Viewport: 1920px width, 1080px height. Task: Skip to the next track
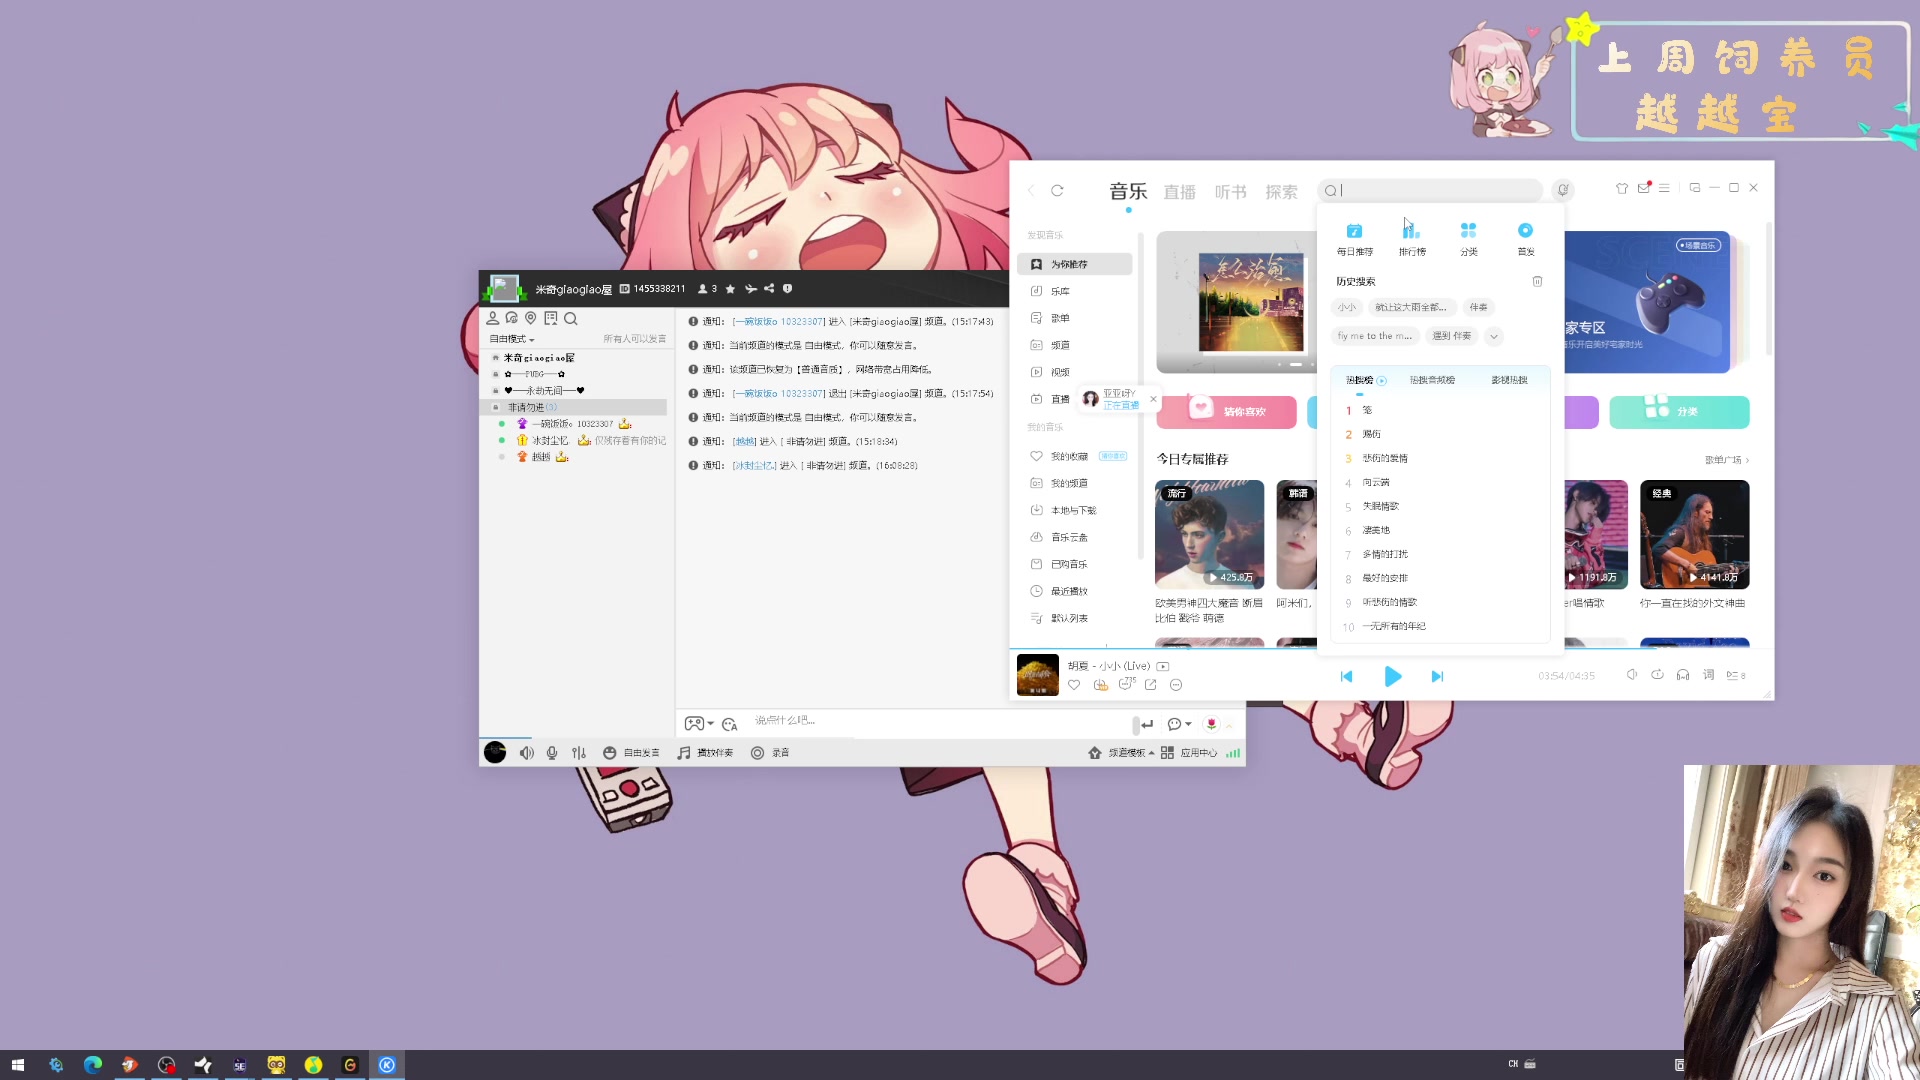[x=1437, y=677]
